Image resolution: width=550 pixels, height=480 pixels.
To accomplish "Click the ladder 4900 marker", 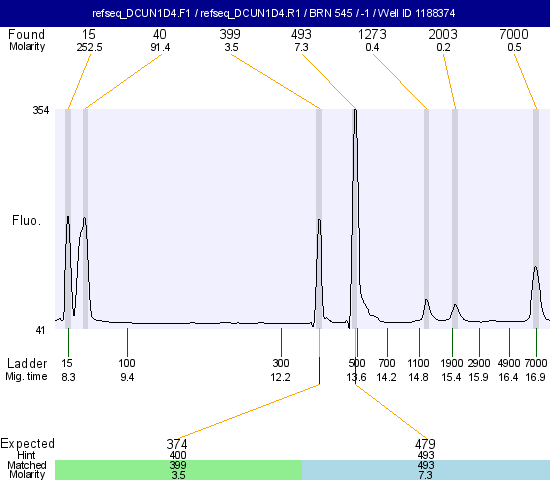I will 509,363.
